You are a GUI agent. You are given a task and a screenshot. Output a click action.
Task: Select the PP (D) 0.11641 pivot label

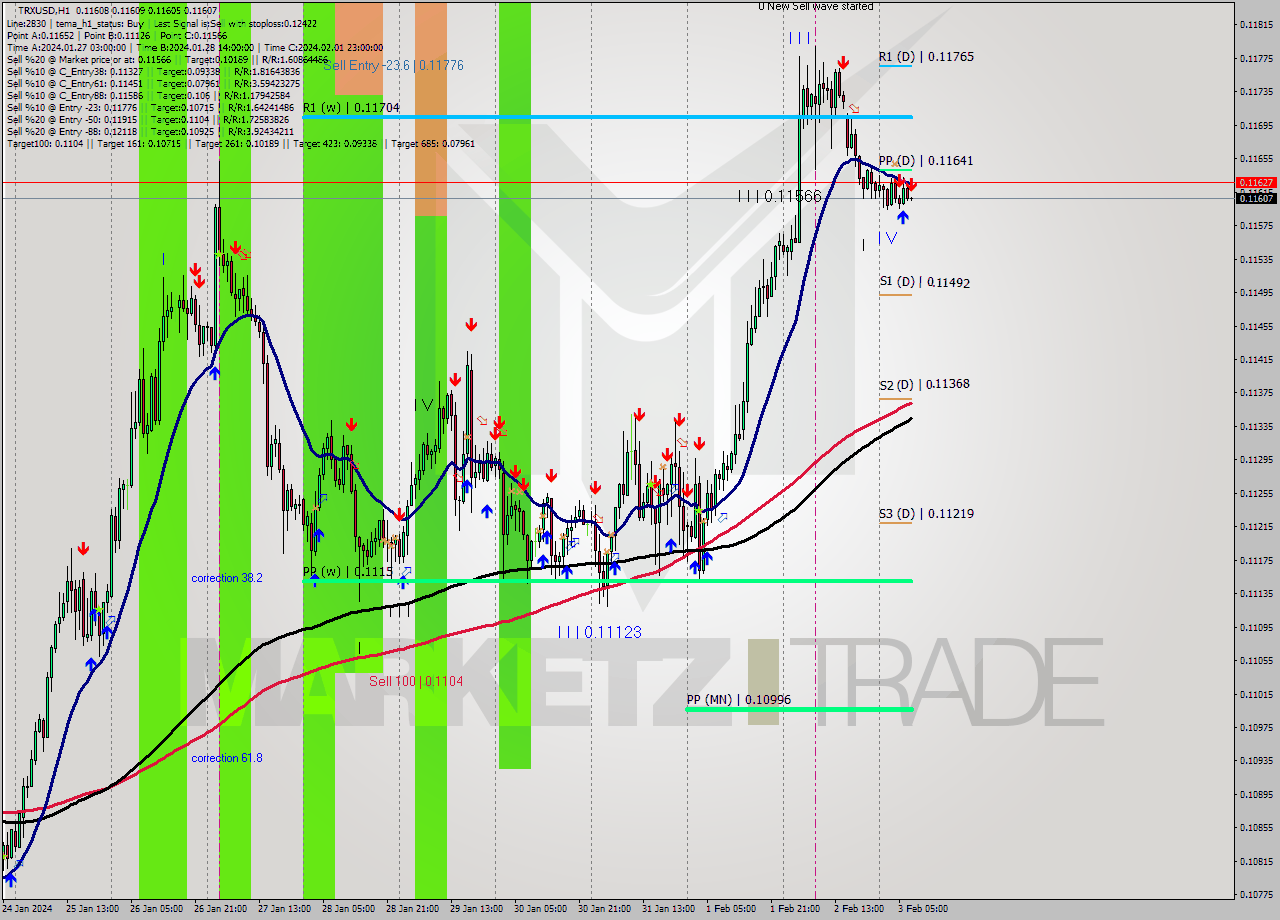click(x=926, y=160)
